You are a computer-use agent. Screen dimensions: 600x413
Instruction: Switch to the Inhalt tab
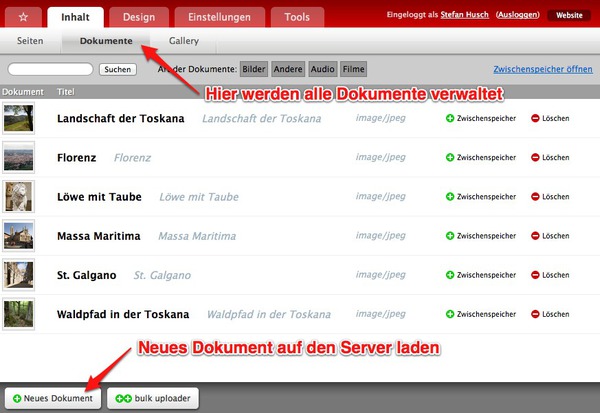pyautogui.click(x=75, y=17)
